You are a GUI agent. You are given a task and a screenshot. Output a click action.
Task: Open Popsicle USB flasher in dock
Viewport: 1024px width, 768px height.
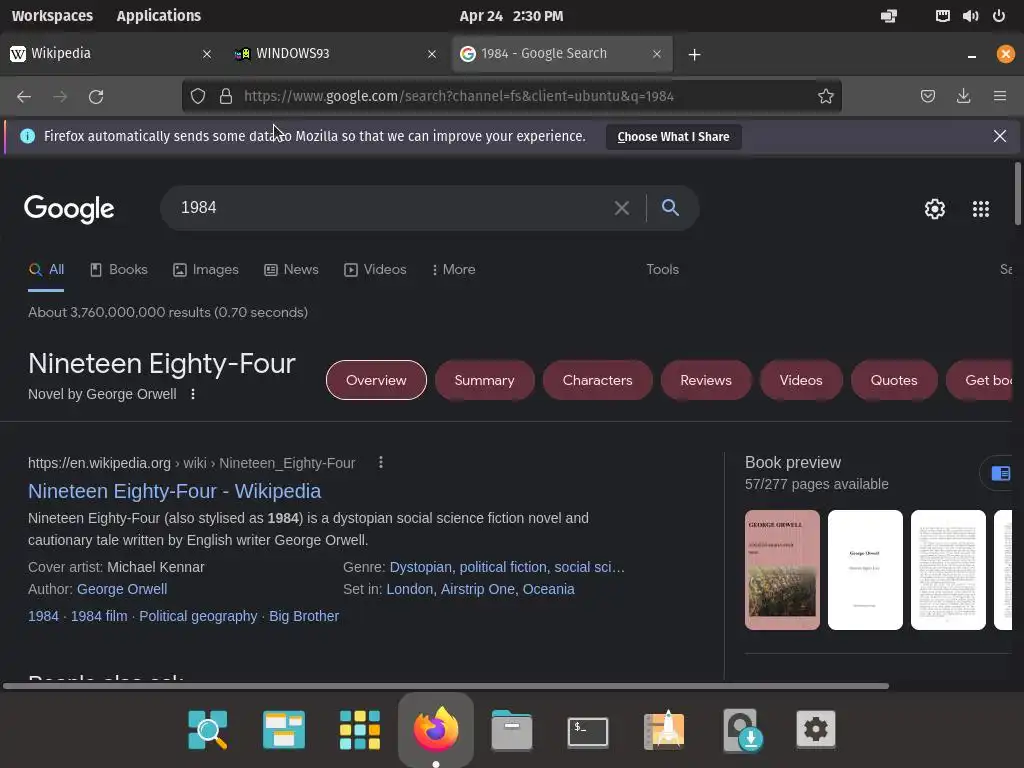(741, 729)
